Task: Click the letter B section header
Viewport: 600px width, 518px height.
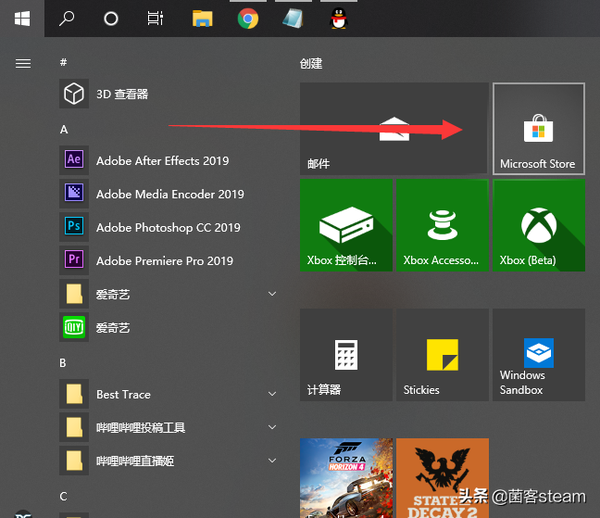Action: pyautogui.click(x=63, y=363)
